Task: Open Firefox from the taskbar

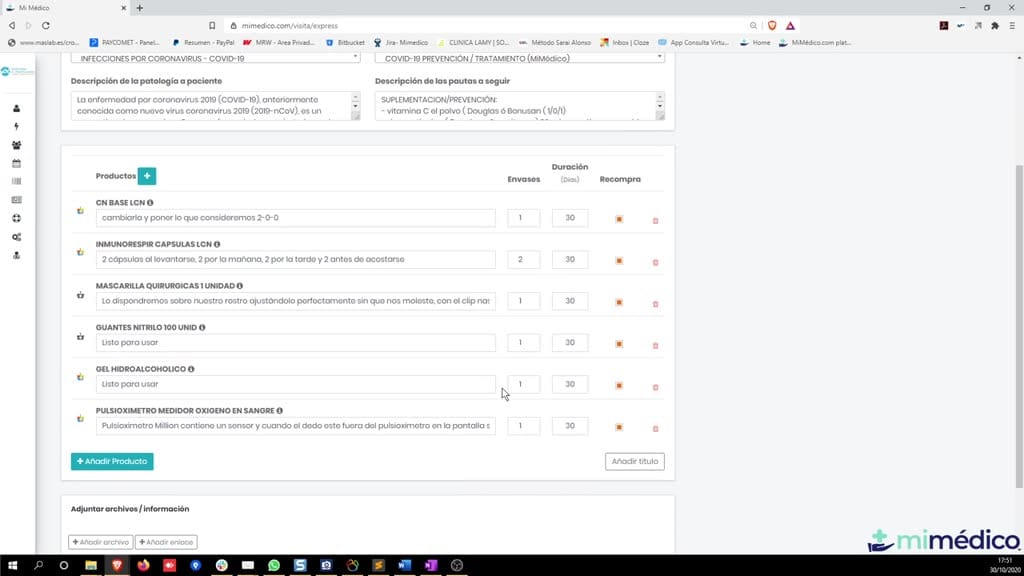Action: click(x=143, y=566)
